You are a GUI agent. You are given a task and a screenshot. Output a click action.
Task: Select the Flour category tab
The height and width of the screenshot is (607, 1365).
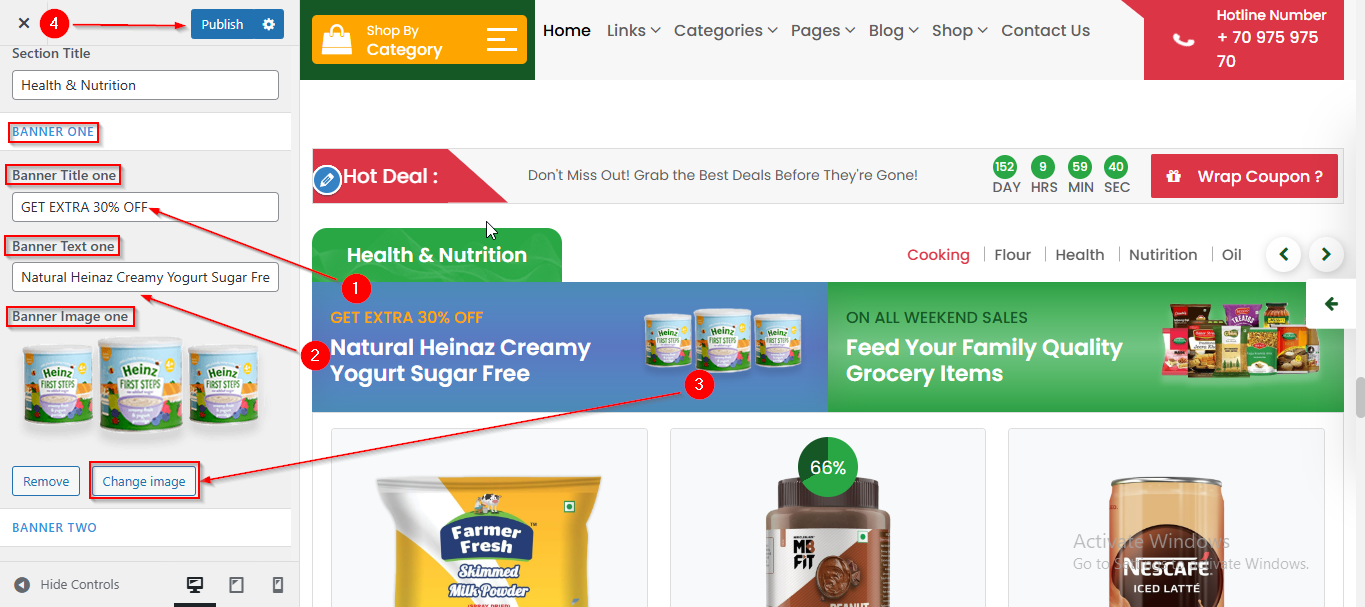[x=1012, y=255]
